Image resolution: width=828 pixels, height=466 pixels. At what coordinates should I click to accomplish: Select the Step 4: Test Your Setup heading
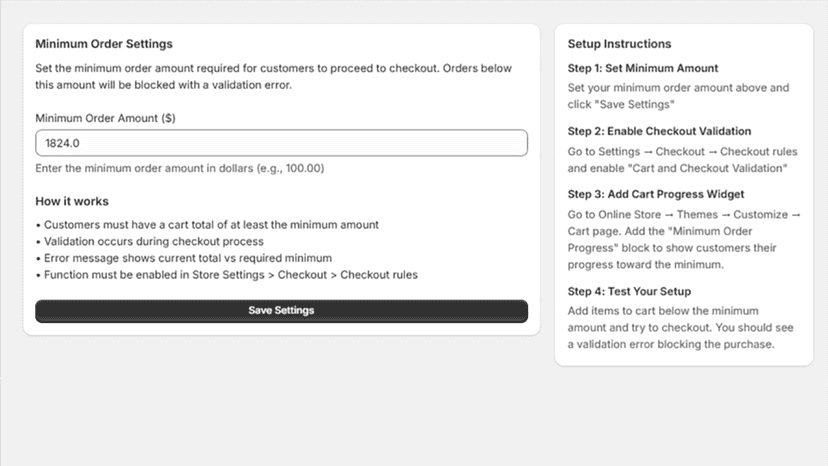tap(629, 291)
